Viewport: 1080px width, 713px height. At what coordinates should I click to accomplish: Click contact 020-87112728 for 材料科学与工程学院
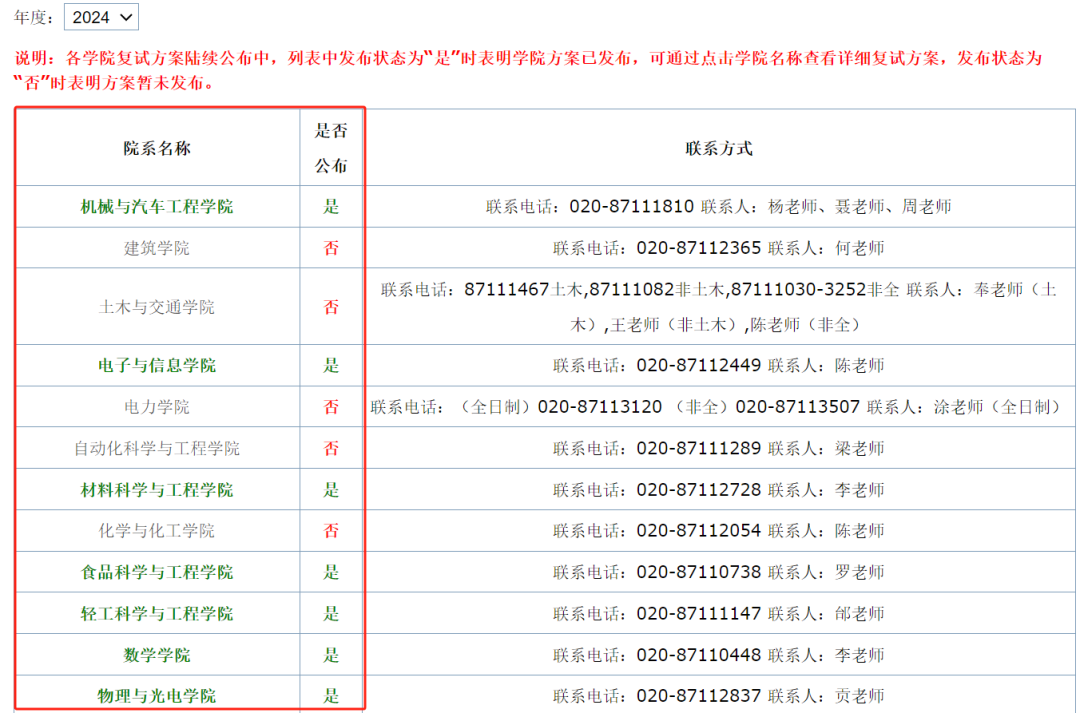pos(719,490)
